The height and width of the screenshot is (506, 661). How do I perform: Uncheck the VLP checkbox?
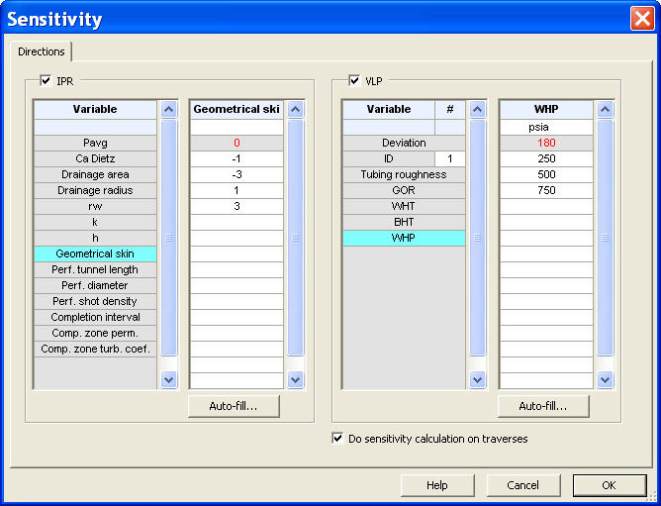click(355, 80)
